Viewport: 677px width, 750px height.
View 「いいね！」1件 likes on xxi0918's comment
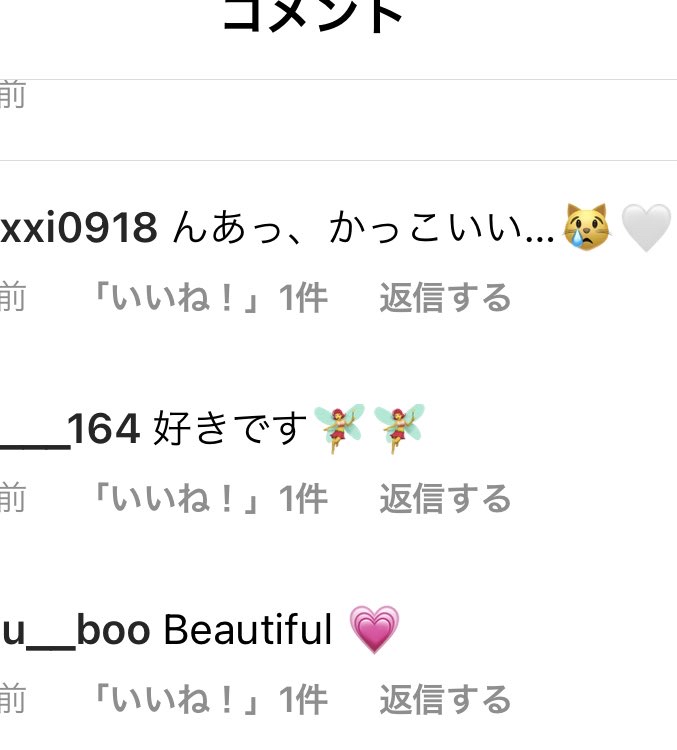click(210, 298)
